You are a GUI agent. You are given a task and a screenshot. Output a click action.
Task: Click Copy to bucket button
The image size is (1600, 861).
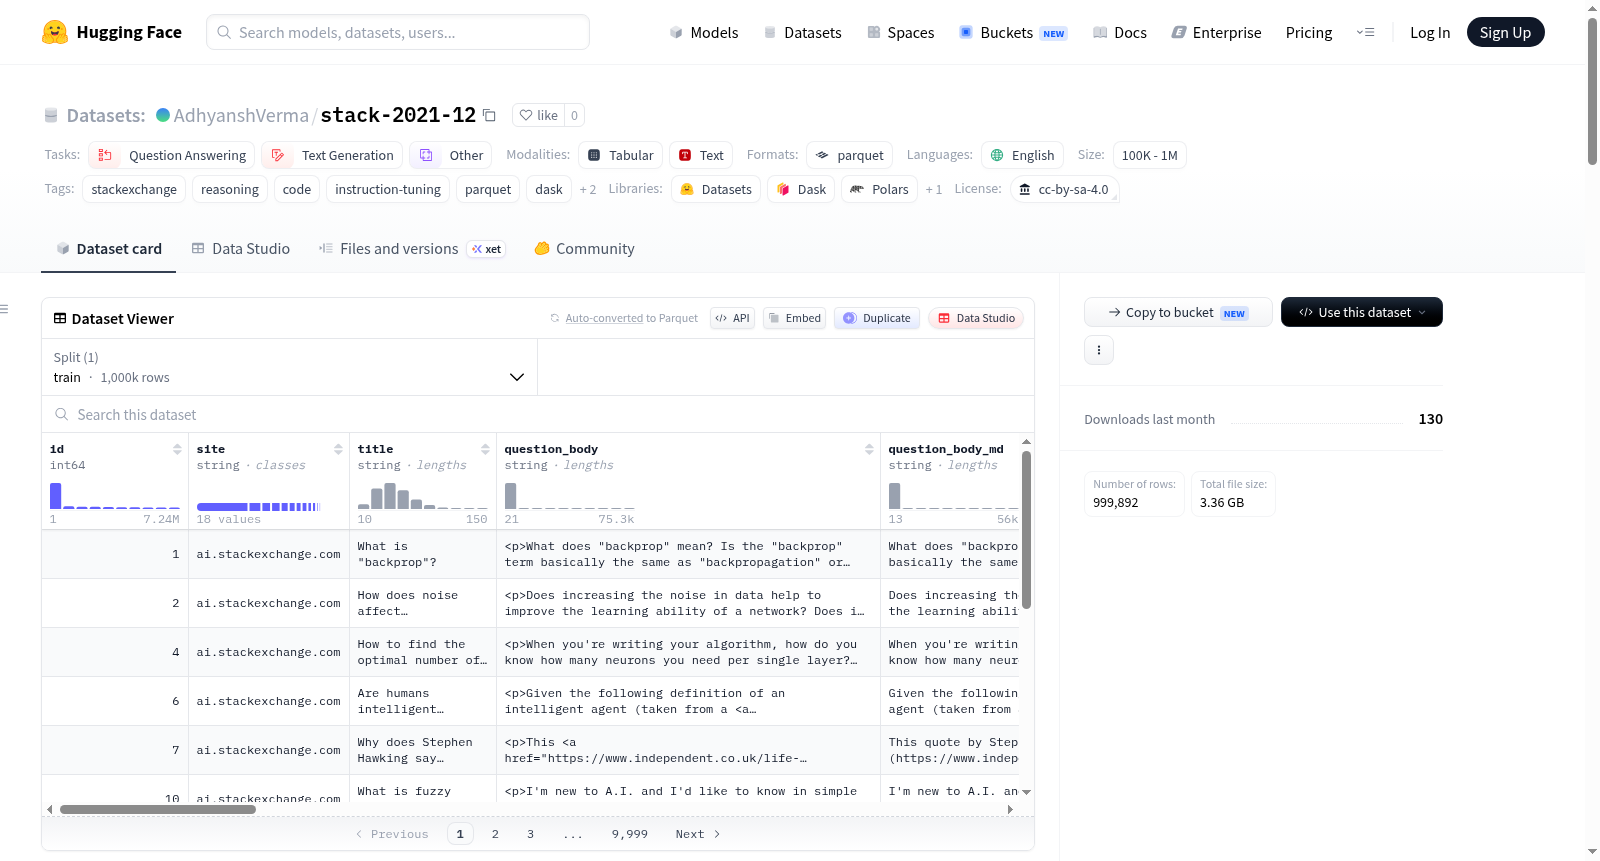[1178, 312]
